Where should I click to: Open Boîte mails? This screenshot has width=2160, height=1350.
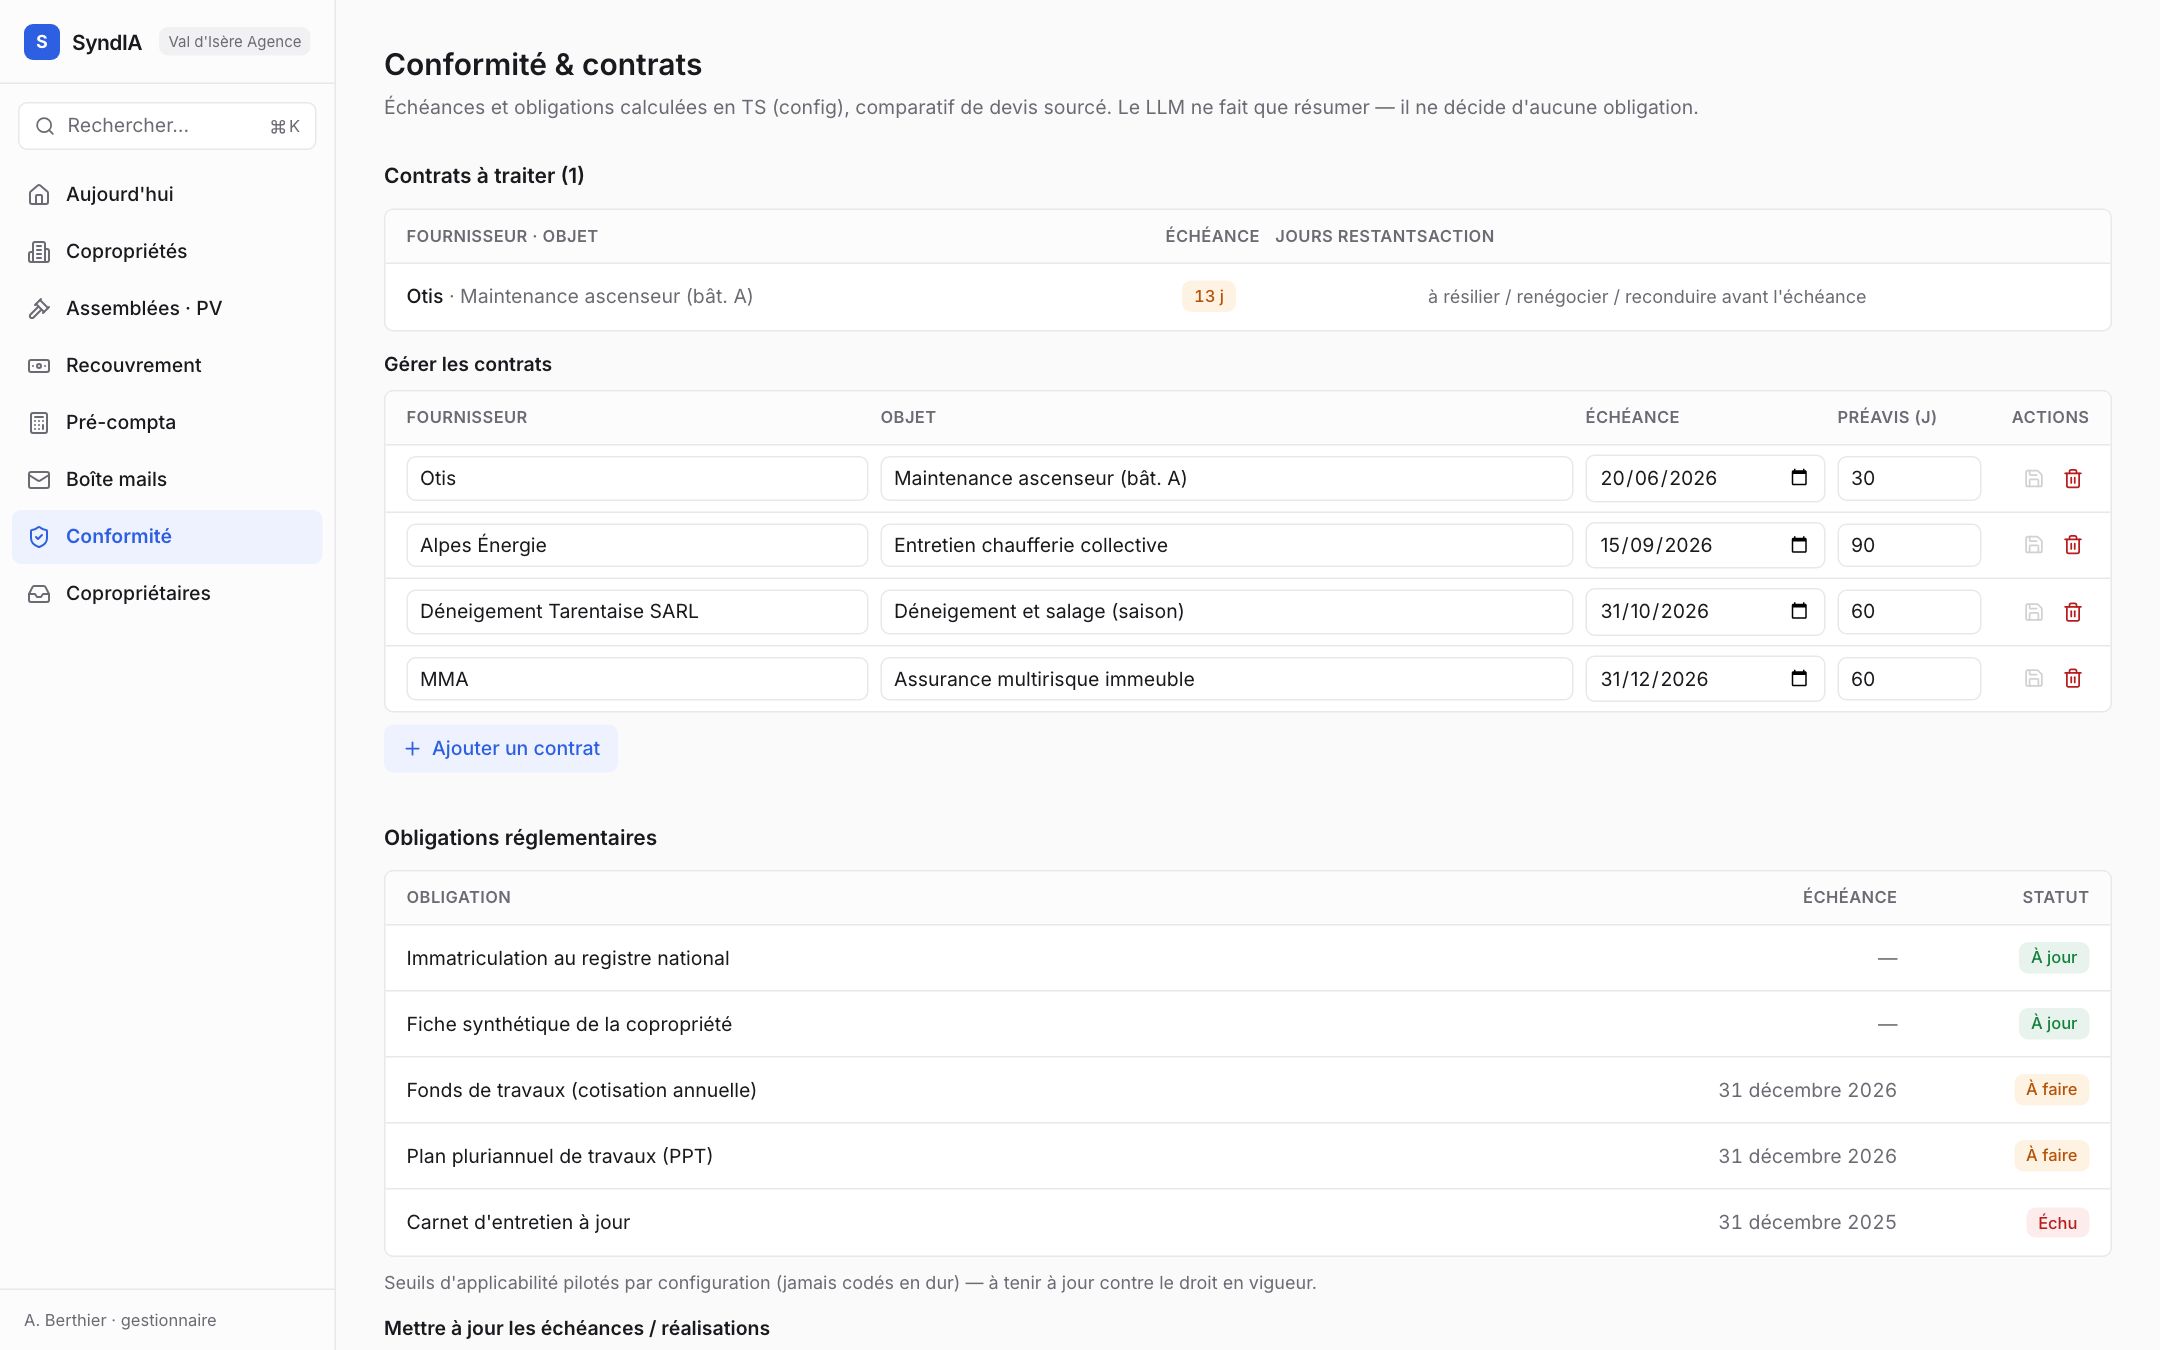167,479
